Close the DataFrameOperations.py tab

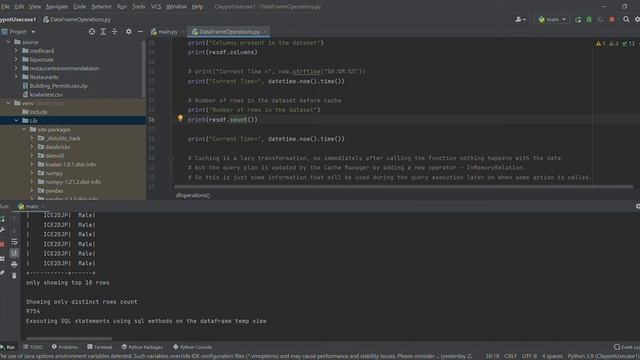click(265, 32)
